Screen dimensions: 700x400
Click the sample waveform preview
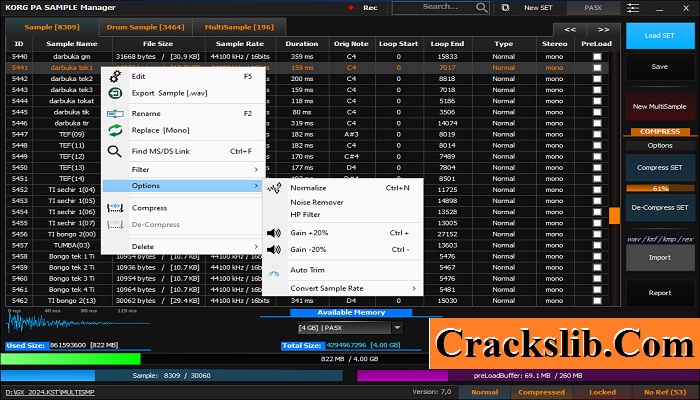[x=78, y=323]
